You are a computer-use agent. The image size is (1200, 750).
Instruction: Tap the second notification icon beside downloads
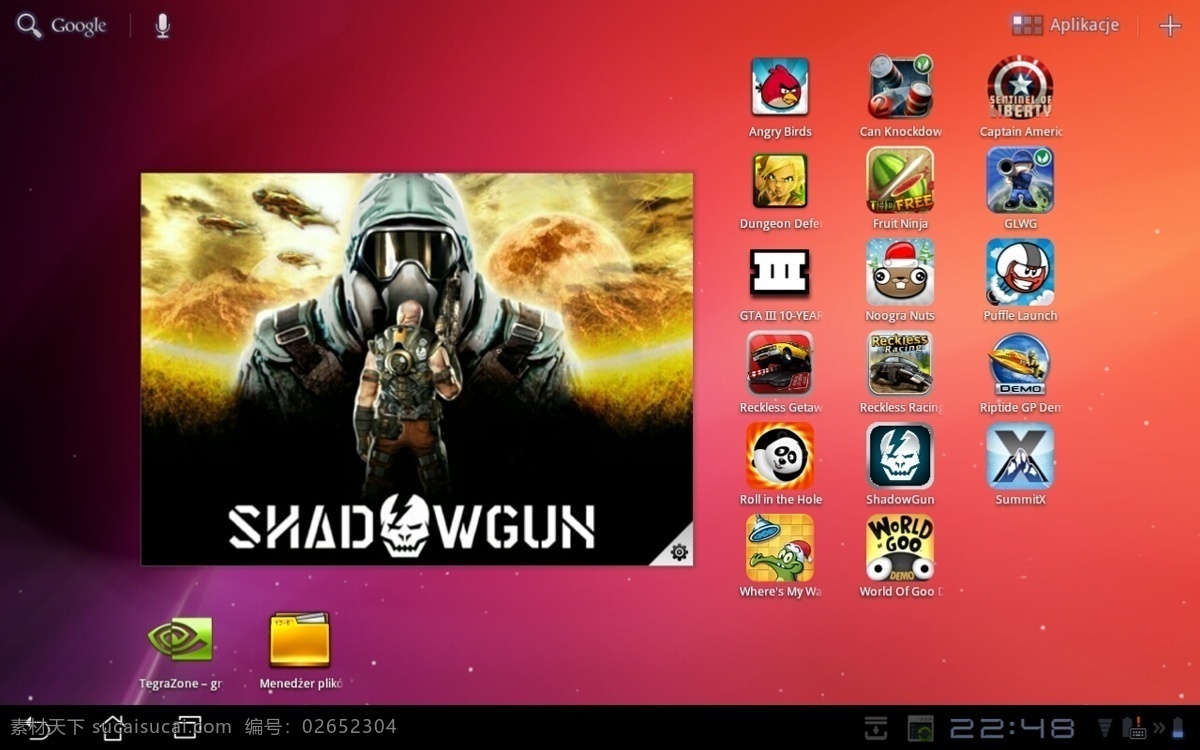(920, 728)
